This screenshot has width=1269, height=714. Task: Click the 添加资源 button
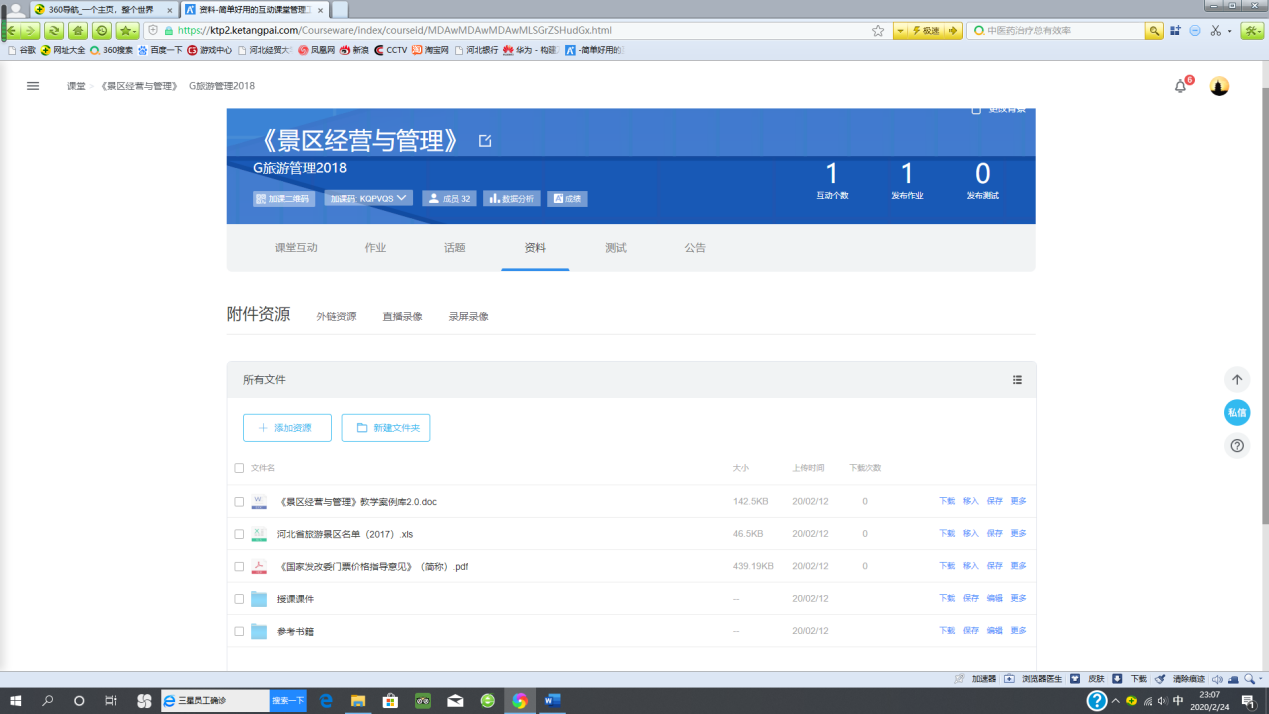pos(287,428)
